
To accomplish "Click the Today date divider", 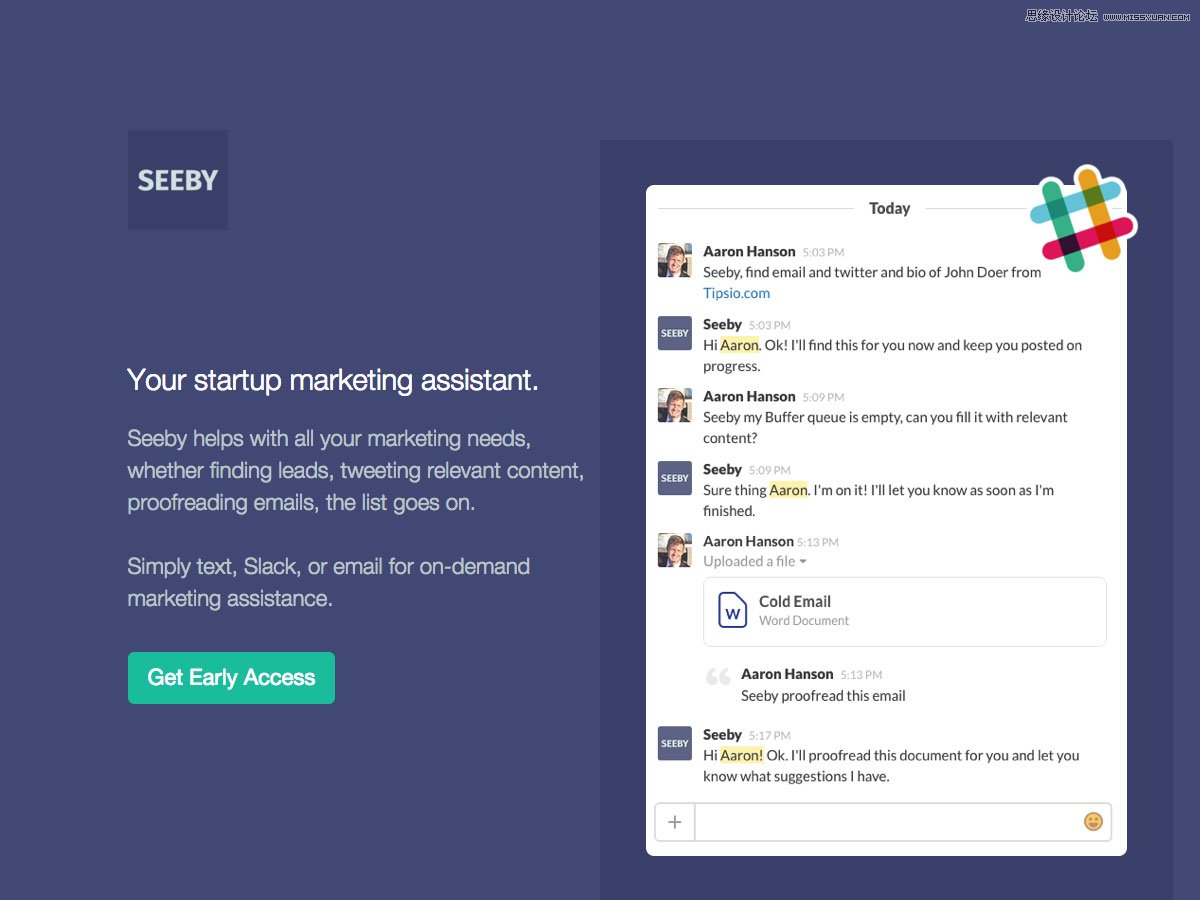I will [x=889, y=208].
